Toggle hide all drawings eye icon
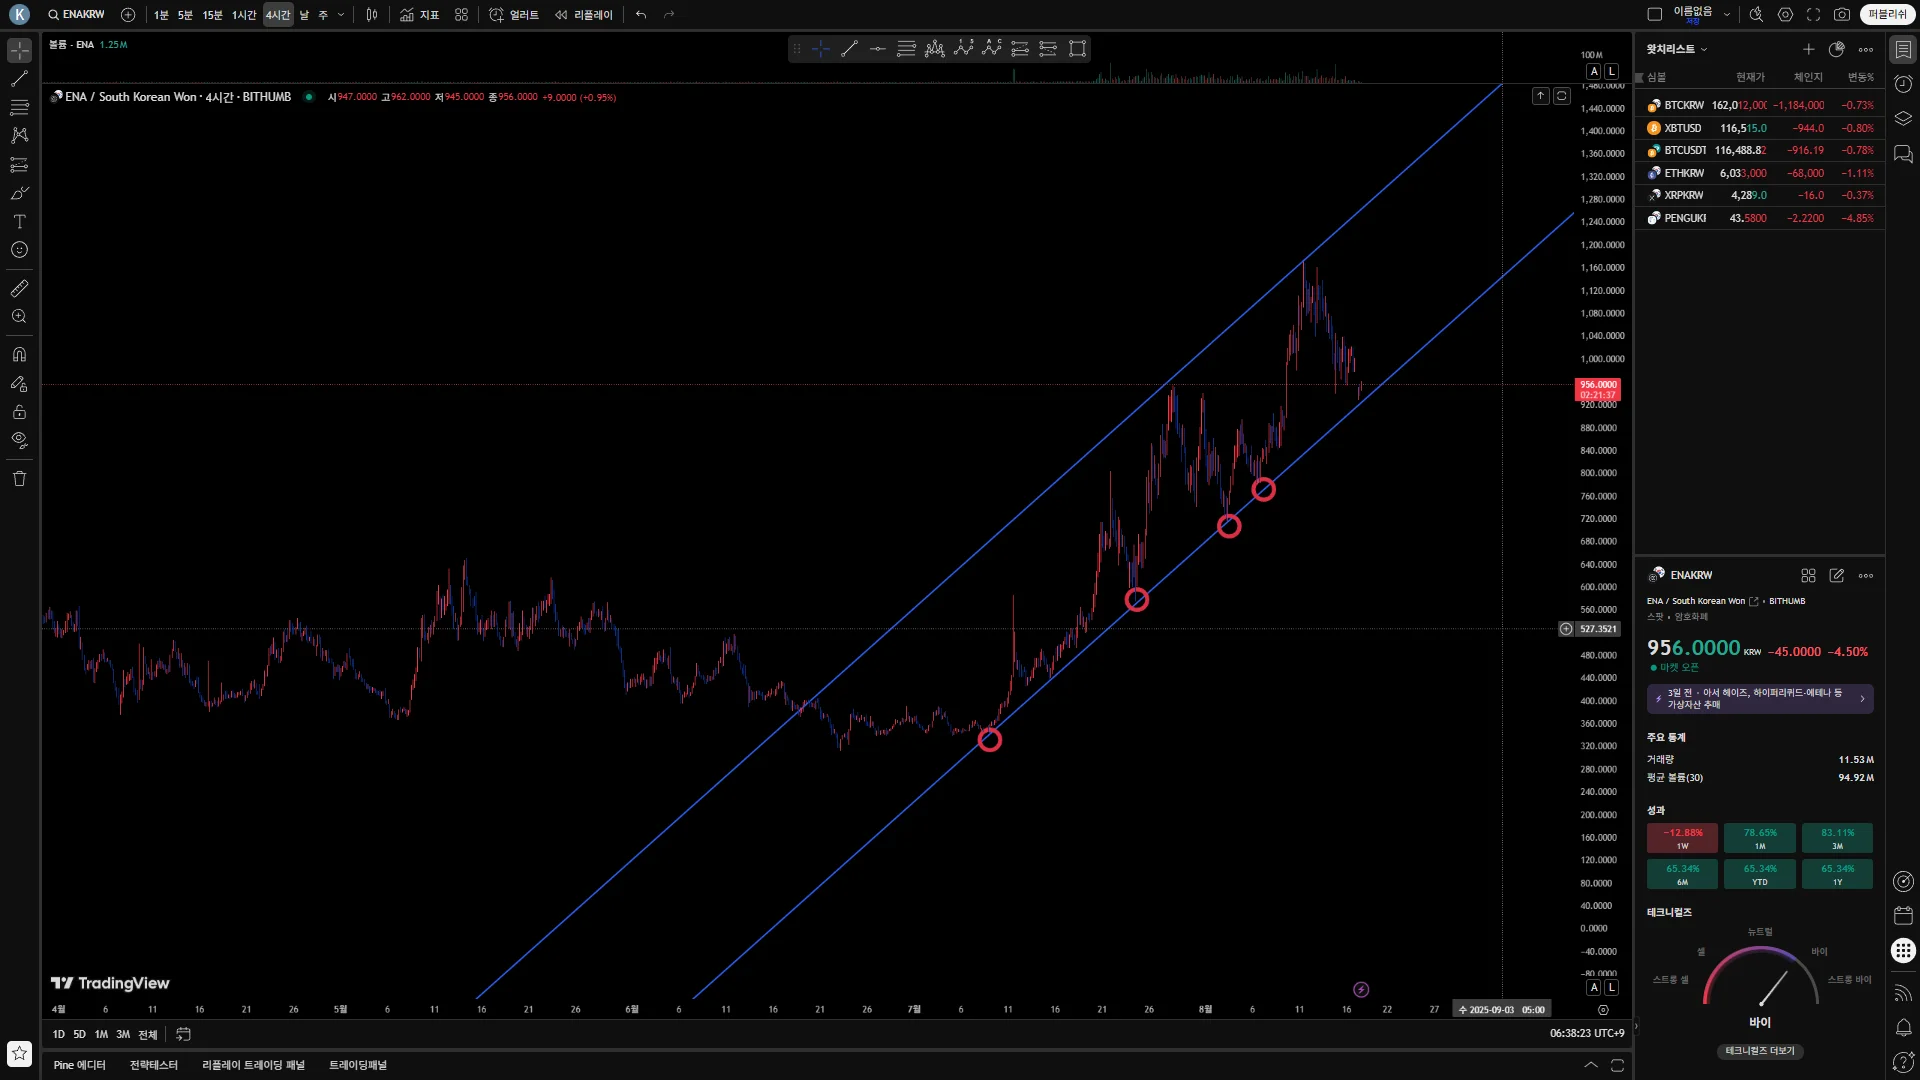The width and height of the screenshot is (1920, 1080). pos(19,440)
